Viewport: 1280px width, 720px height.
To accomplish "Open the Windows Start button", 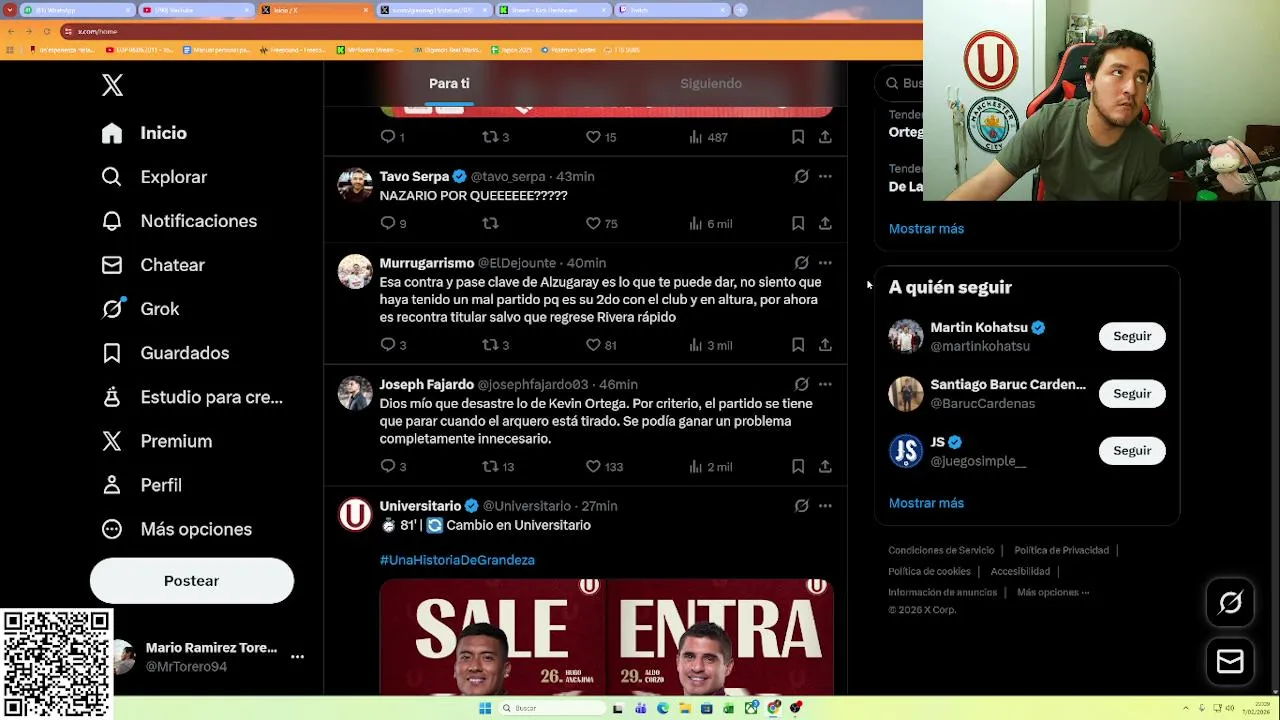I will coord(485,708).
